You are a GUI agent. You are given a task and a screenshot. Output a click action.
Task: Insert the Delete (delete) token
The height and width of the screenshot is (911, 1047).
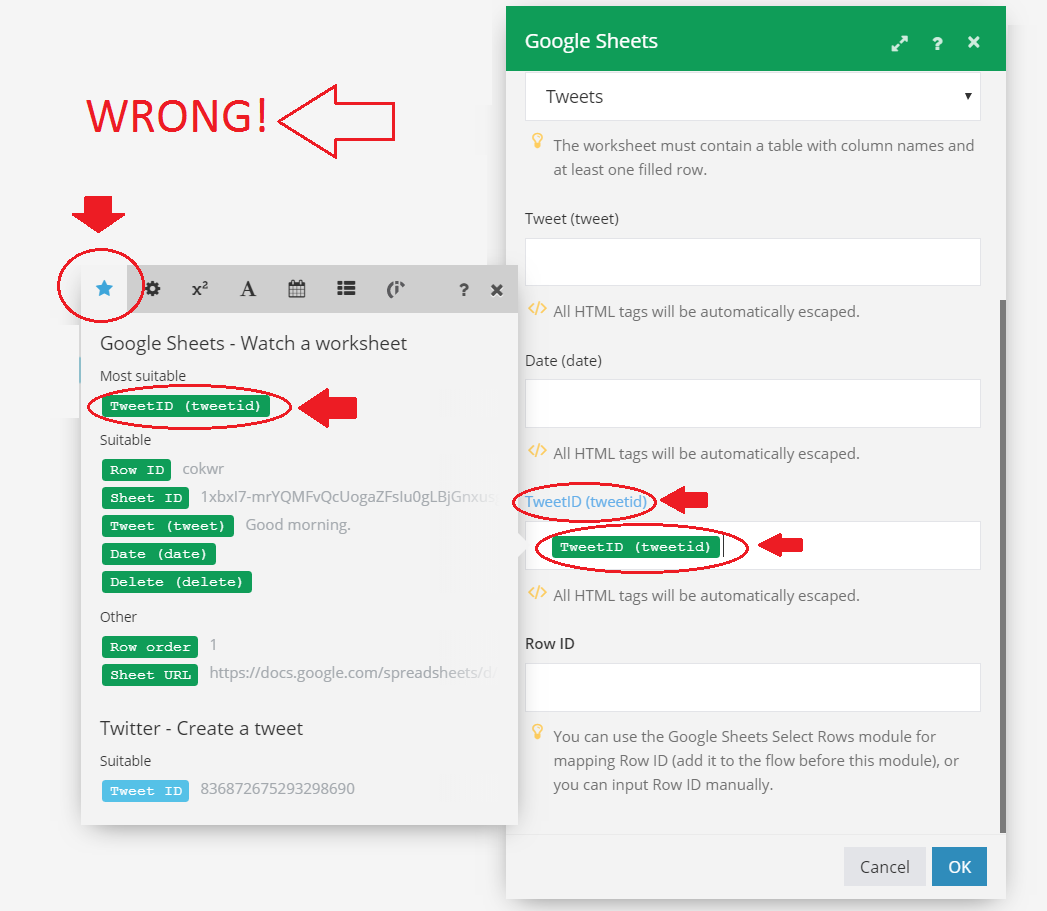click(177, 582)
